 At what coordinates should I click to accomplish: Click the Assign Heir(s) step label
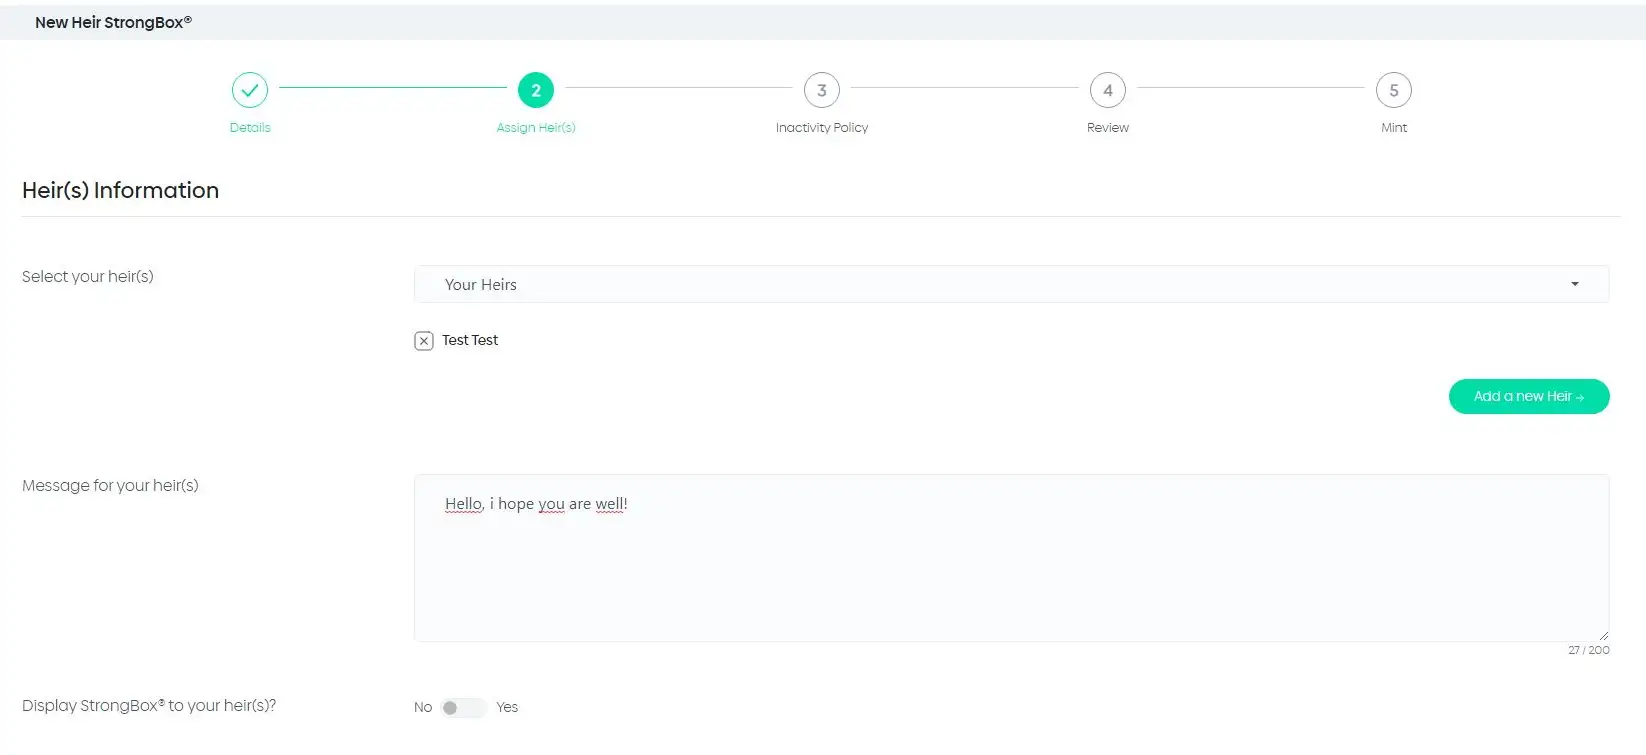pos(536,128)
